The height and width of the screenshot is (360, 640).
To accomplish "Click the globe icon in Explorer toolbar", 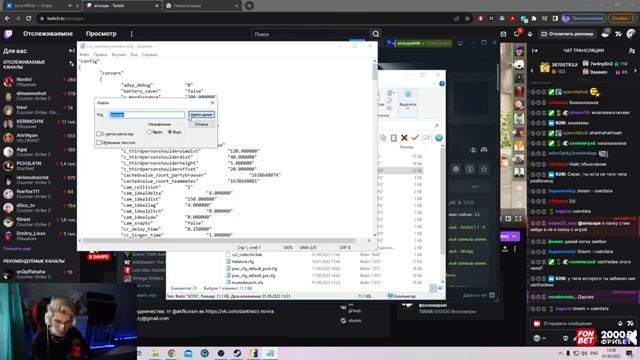I will tap(439, 138).
